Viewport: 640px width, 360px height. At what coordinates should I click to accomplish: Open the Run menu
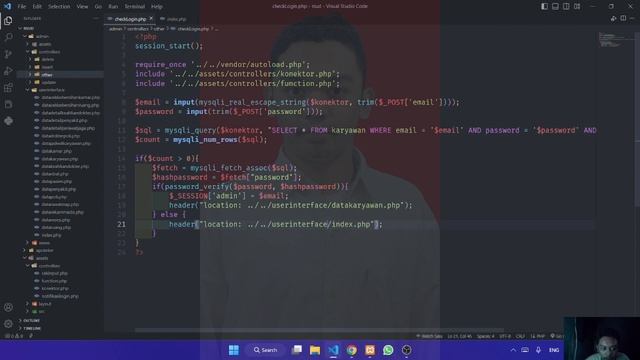point(113,7)
